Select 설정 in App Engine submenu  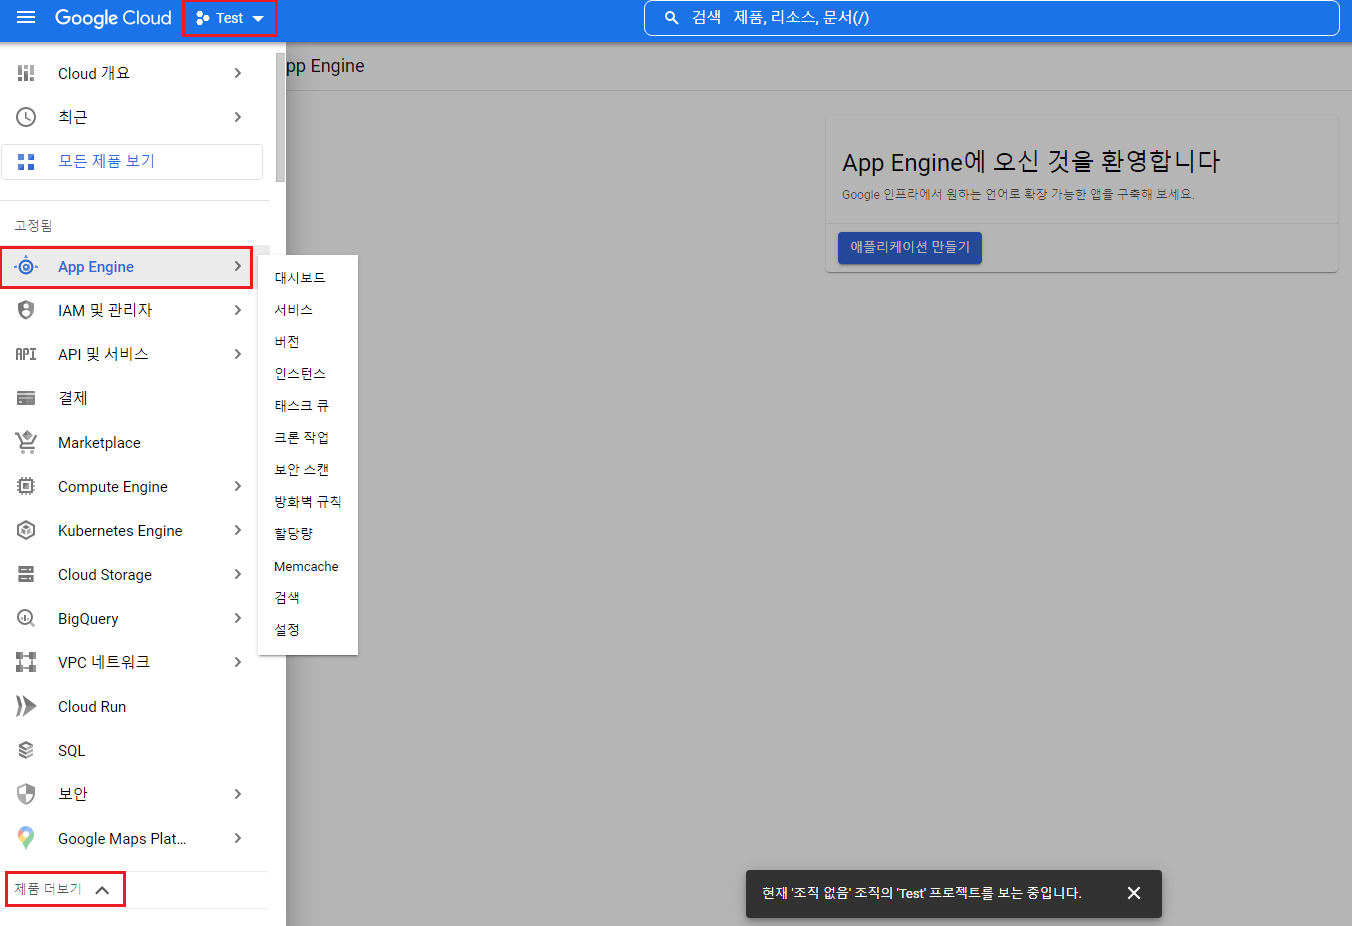point(287,630)
